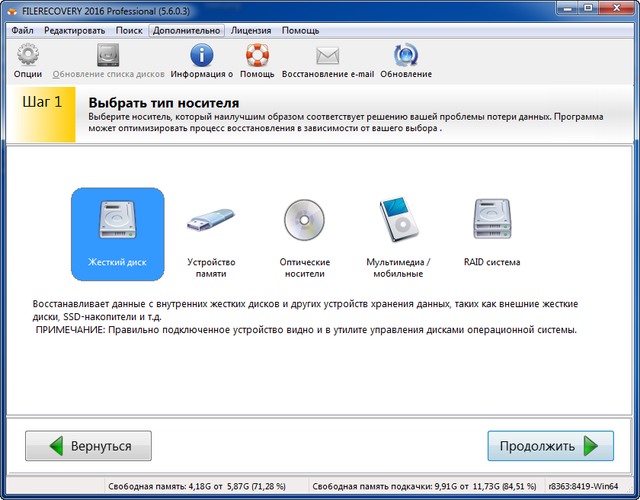
Task: Open the Помощь menu in menubar
Action: coord(300,31)
